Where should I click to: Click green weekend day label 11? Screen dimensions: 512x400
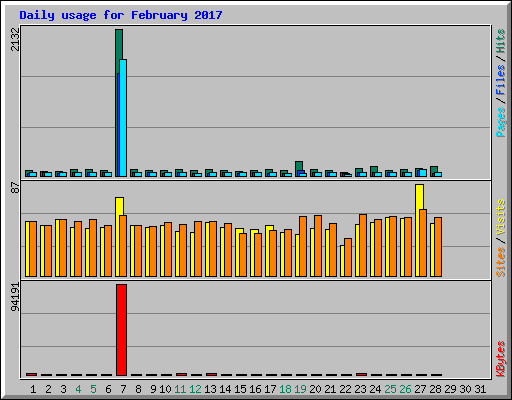[x=180, y=389]
